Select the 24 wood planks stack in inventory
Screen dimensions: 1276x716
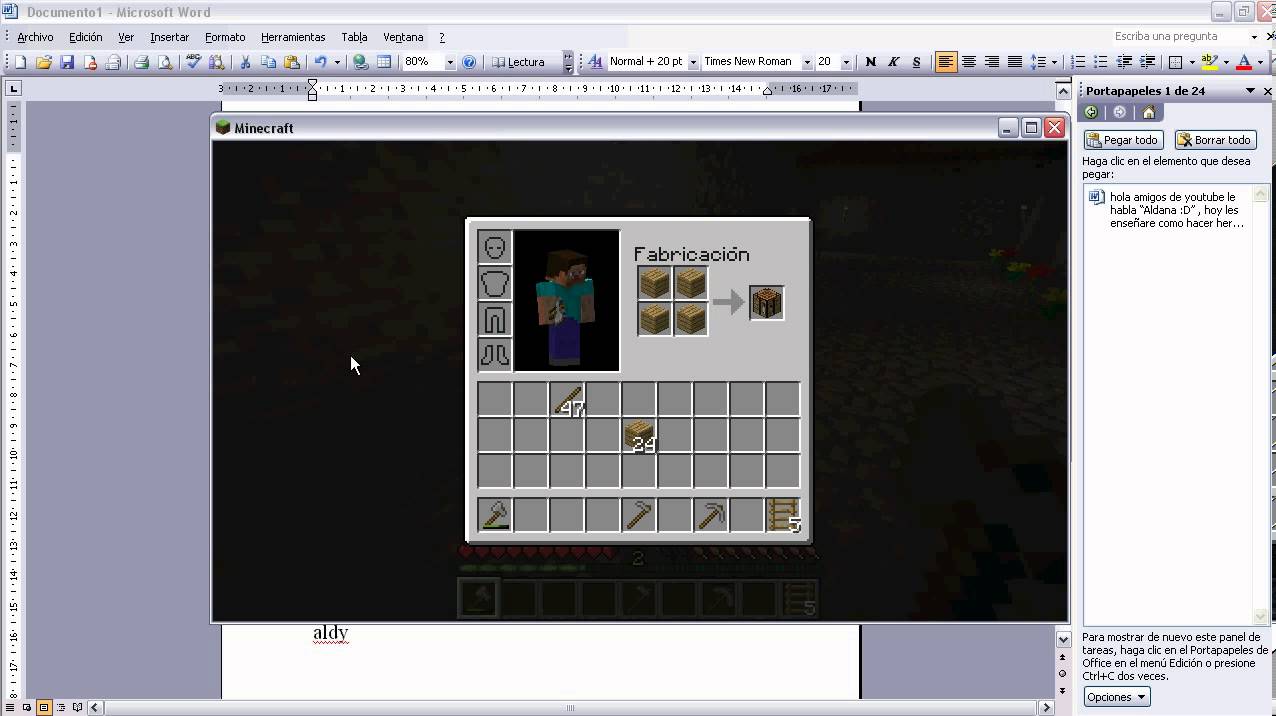pos(639,435)
